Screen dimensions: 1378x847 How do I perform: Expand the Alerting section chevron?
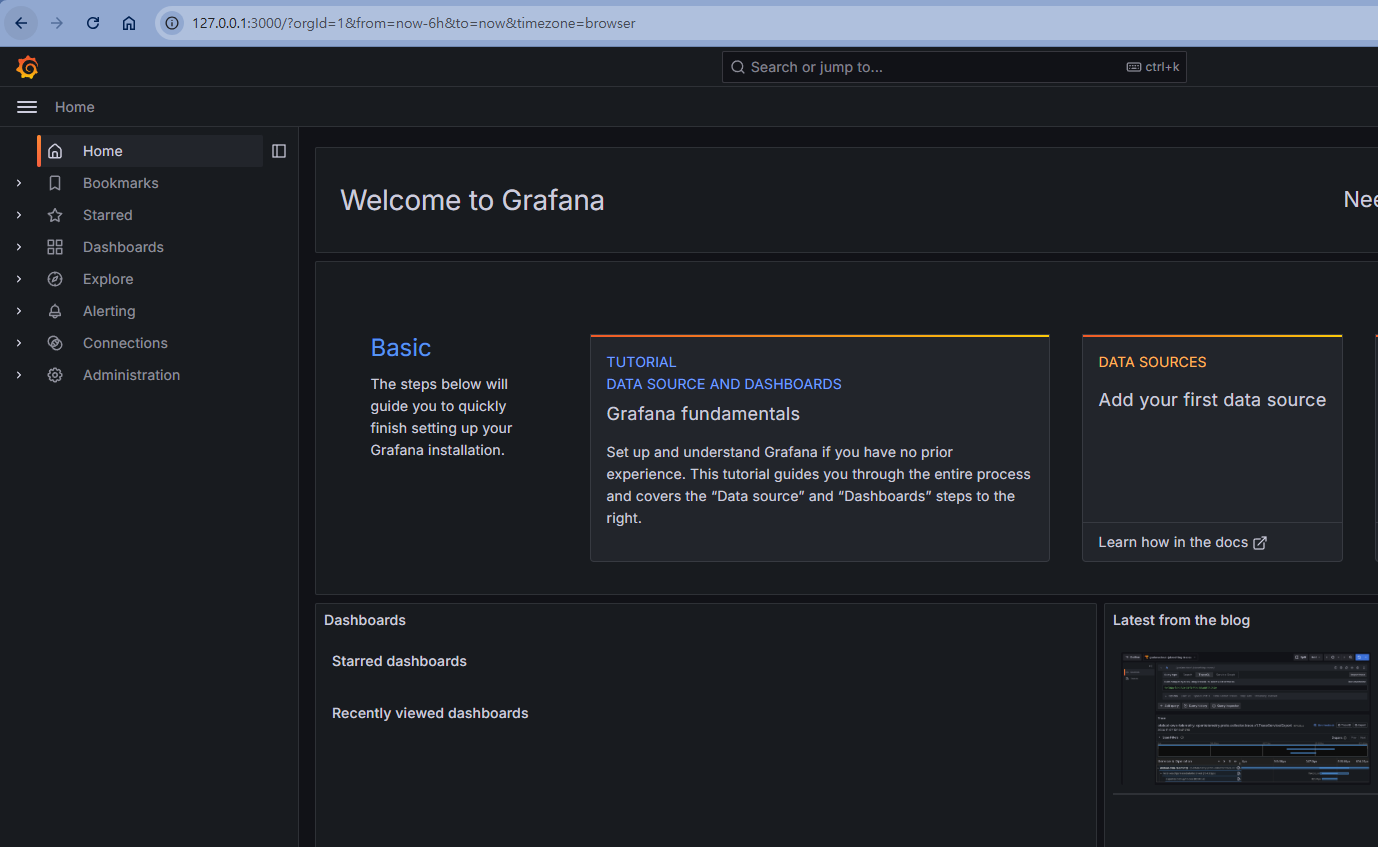(x=18, y=310)
